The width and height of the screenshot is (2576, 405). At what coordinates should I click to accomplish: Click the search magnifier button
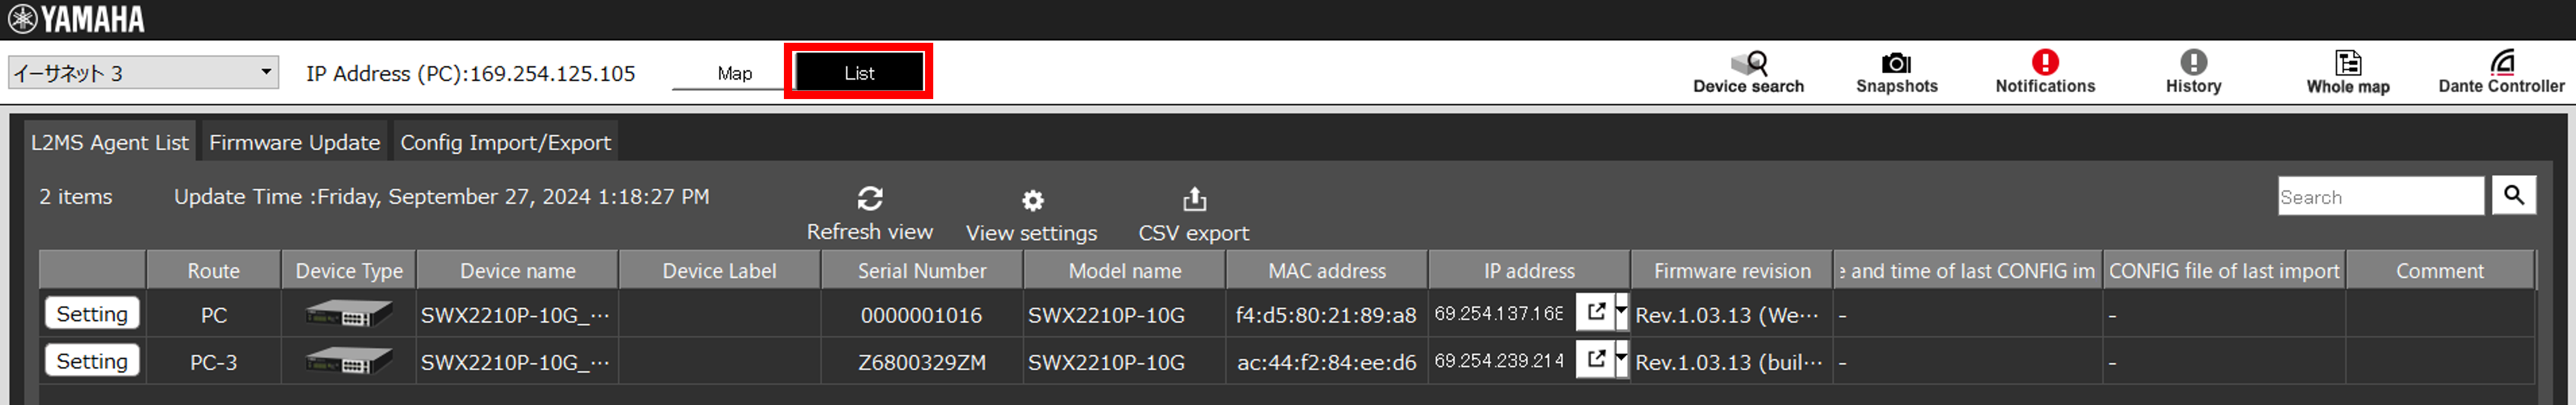coord(2513,195)
